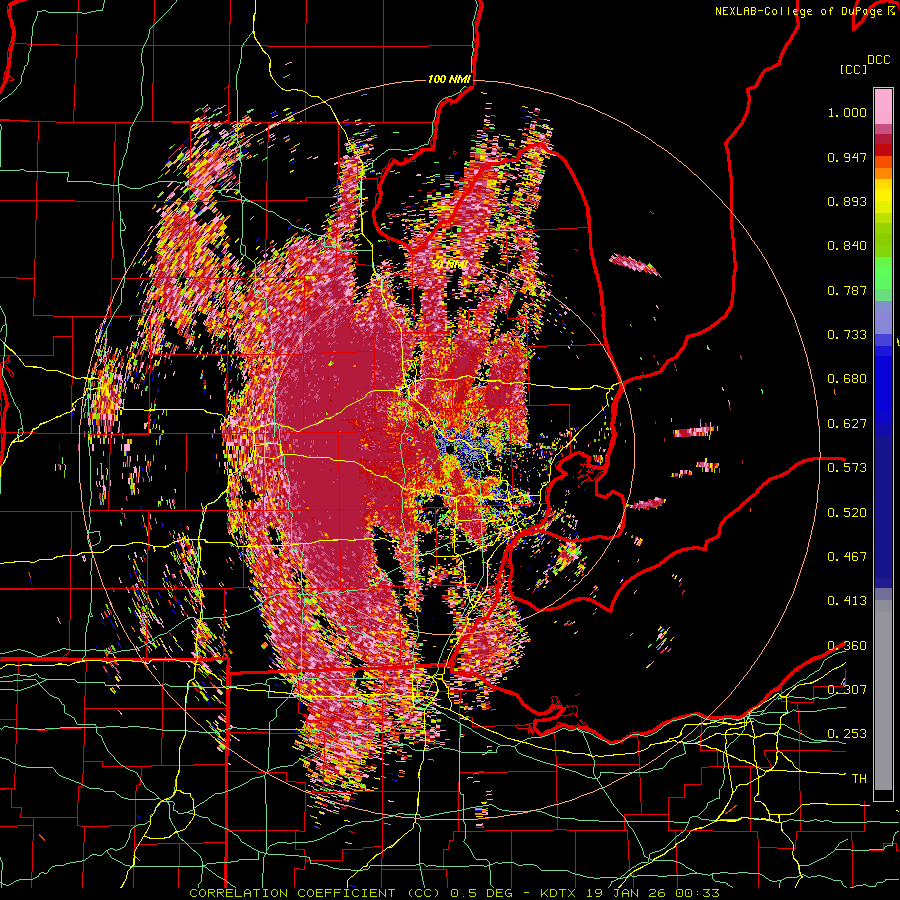Select the 0.520 scale value
900x900 pixels.
coord(847,512)
